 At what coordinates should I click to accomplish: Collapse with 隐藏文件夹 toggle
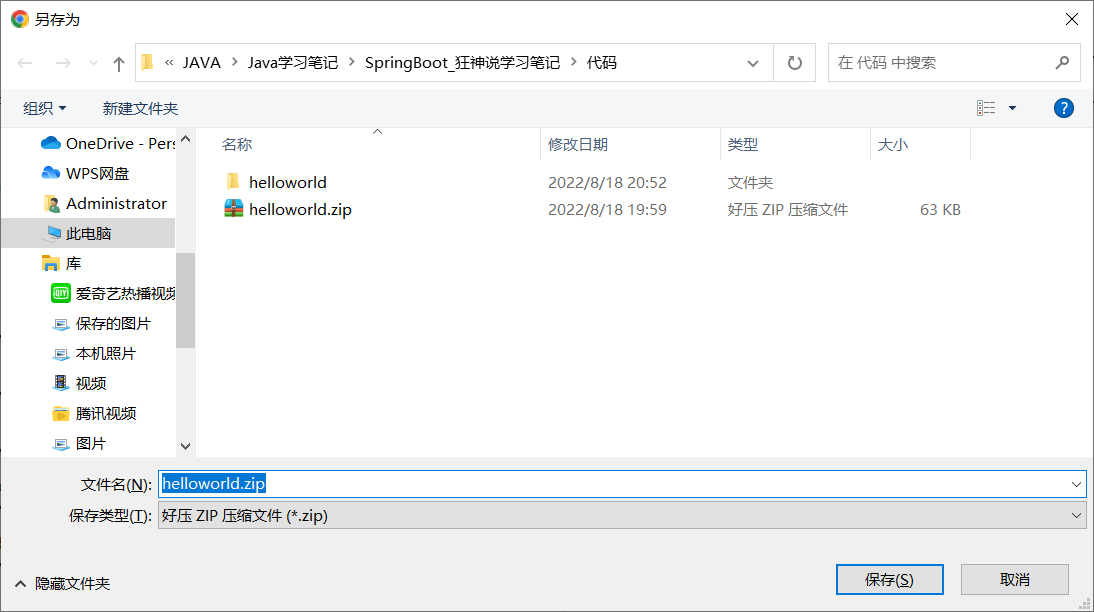click(63, 583)
